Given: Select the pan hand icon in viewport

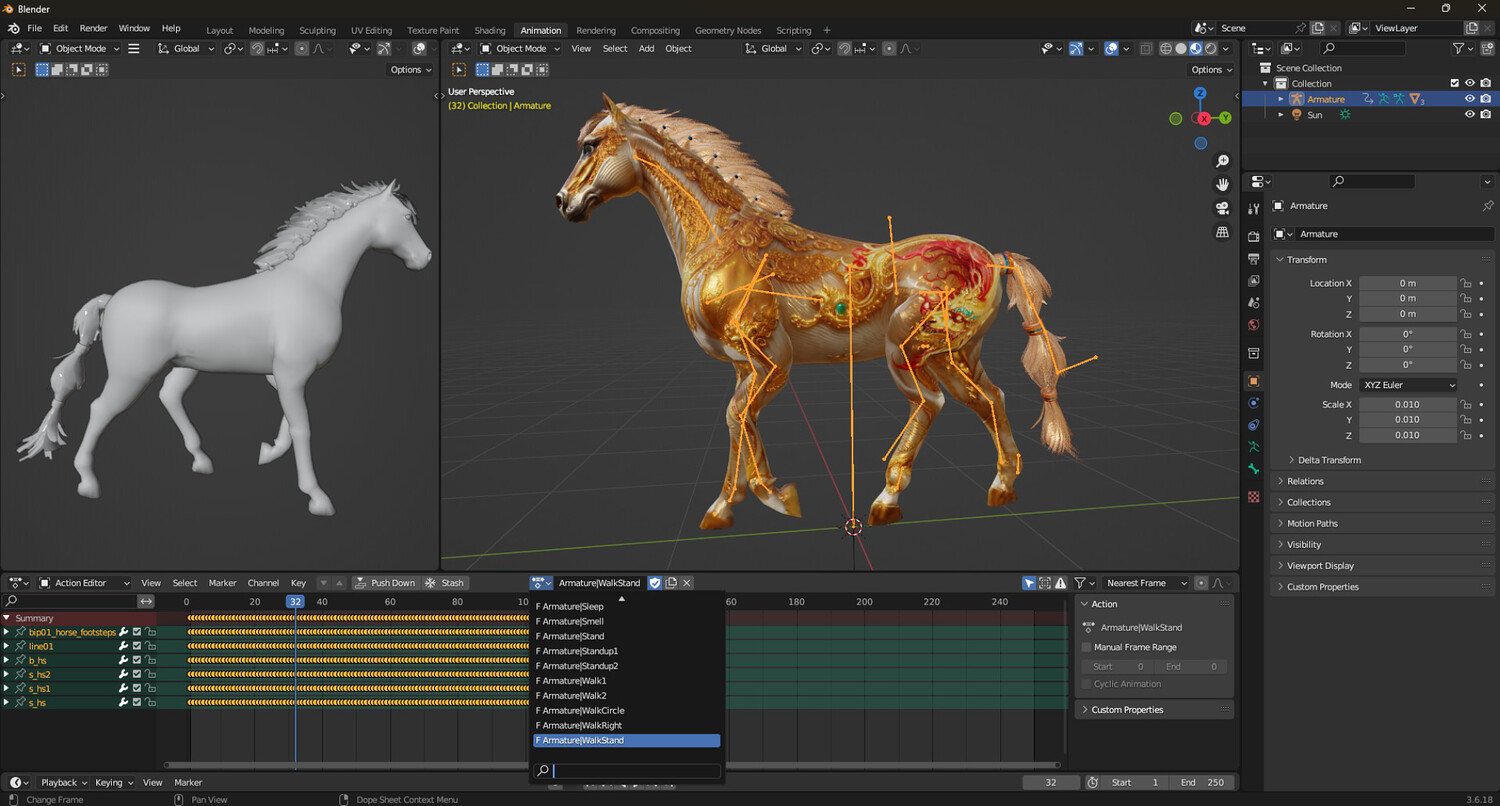Looking at the screenshot, I should 1222,184.
